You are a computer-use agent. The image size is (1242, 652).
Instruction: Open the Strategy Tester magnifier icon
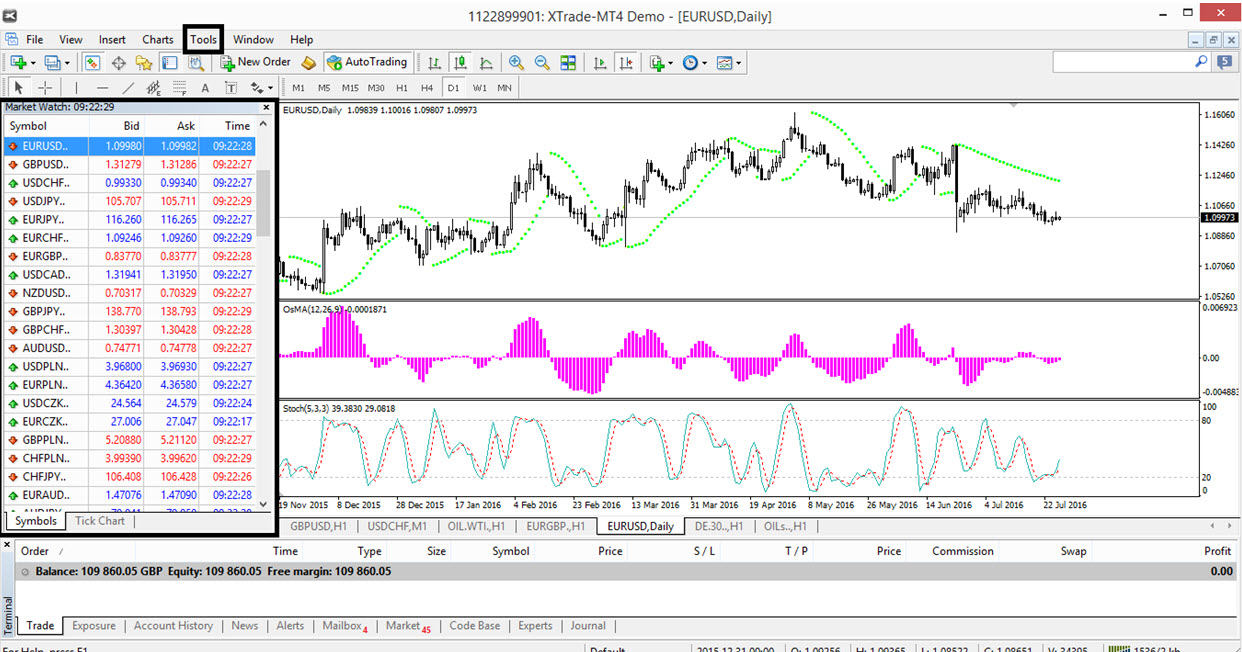coord(196,63)
